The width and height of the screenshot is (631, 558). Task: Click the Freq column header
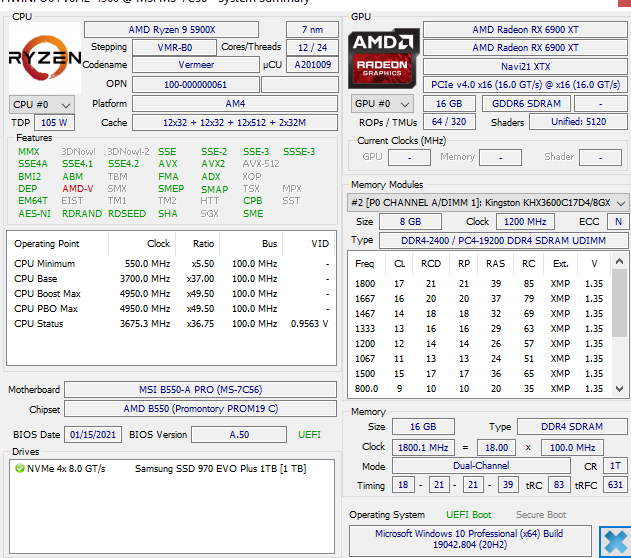coord(365,264)
